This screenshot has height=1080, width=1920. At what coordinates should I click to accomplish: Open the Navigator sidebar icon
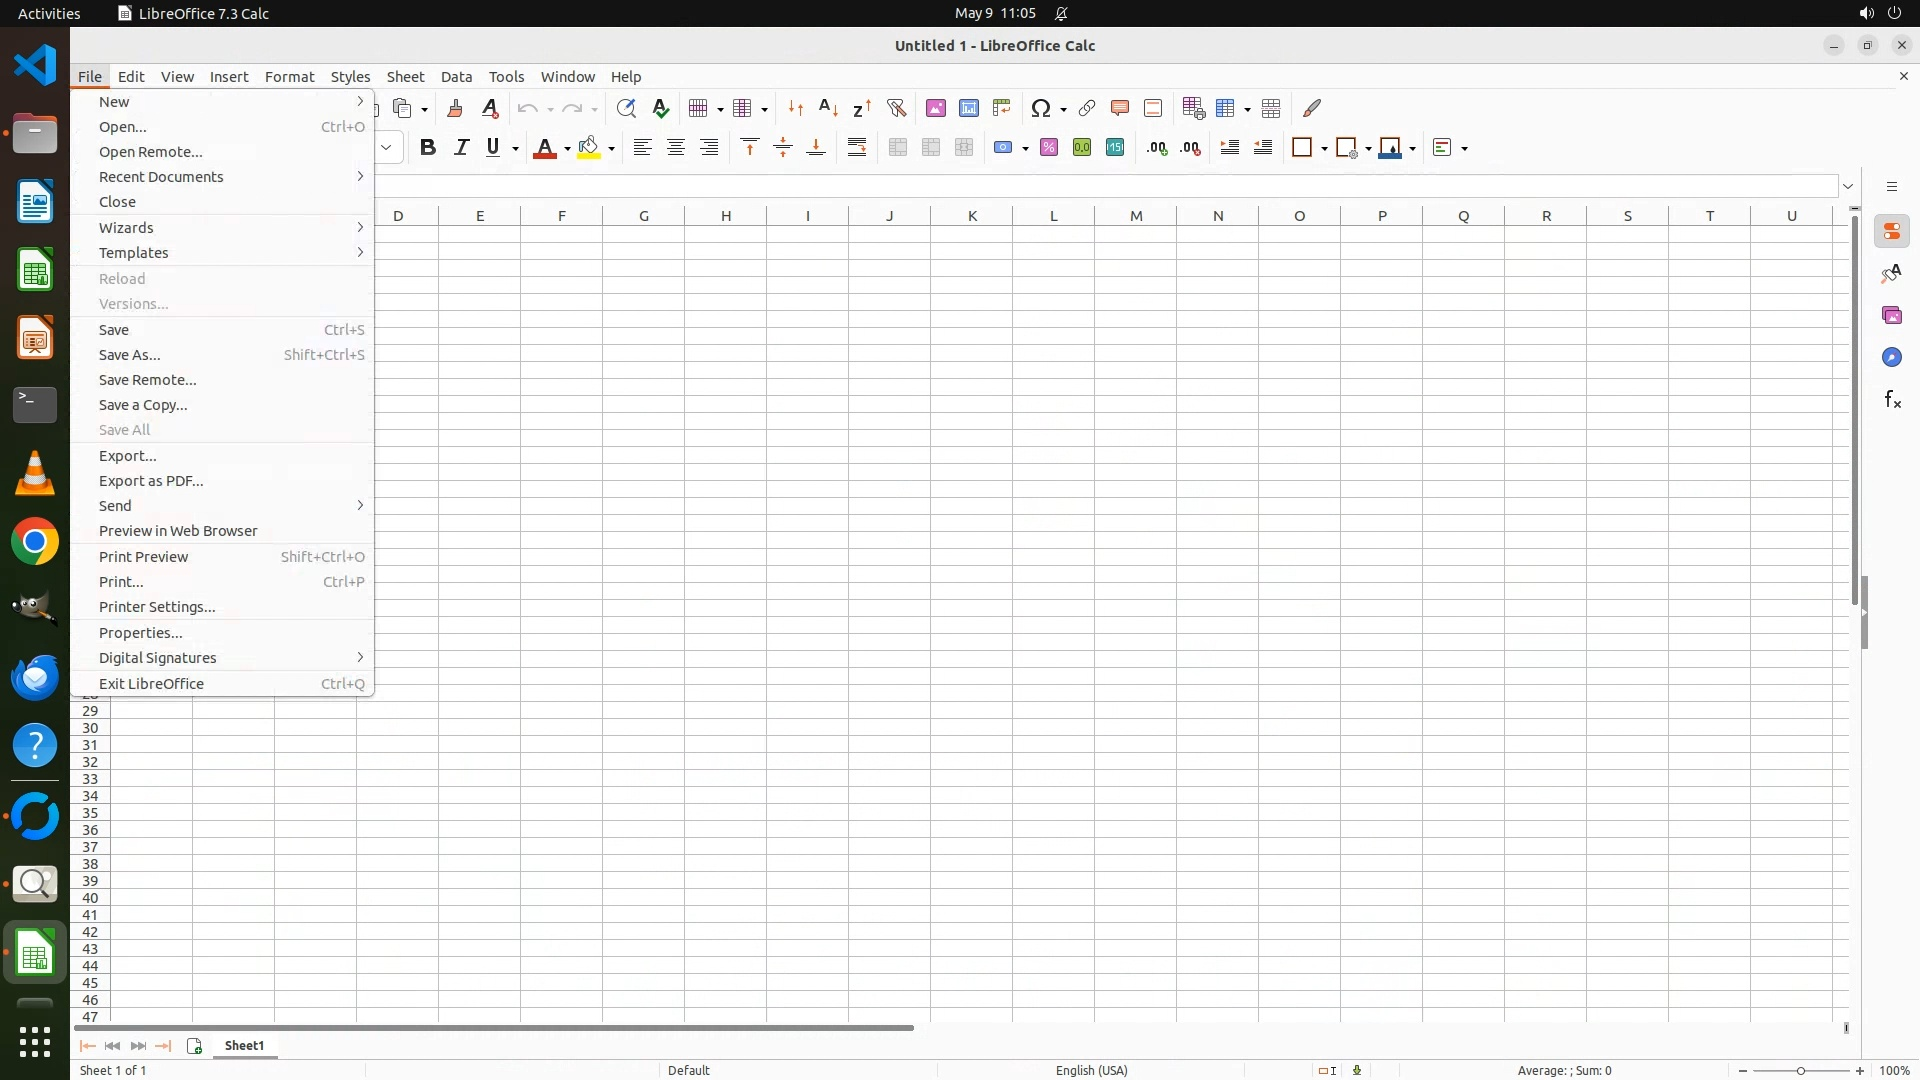(x=1892, y=358)
